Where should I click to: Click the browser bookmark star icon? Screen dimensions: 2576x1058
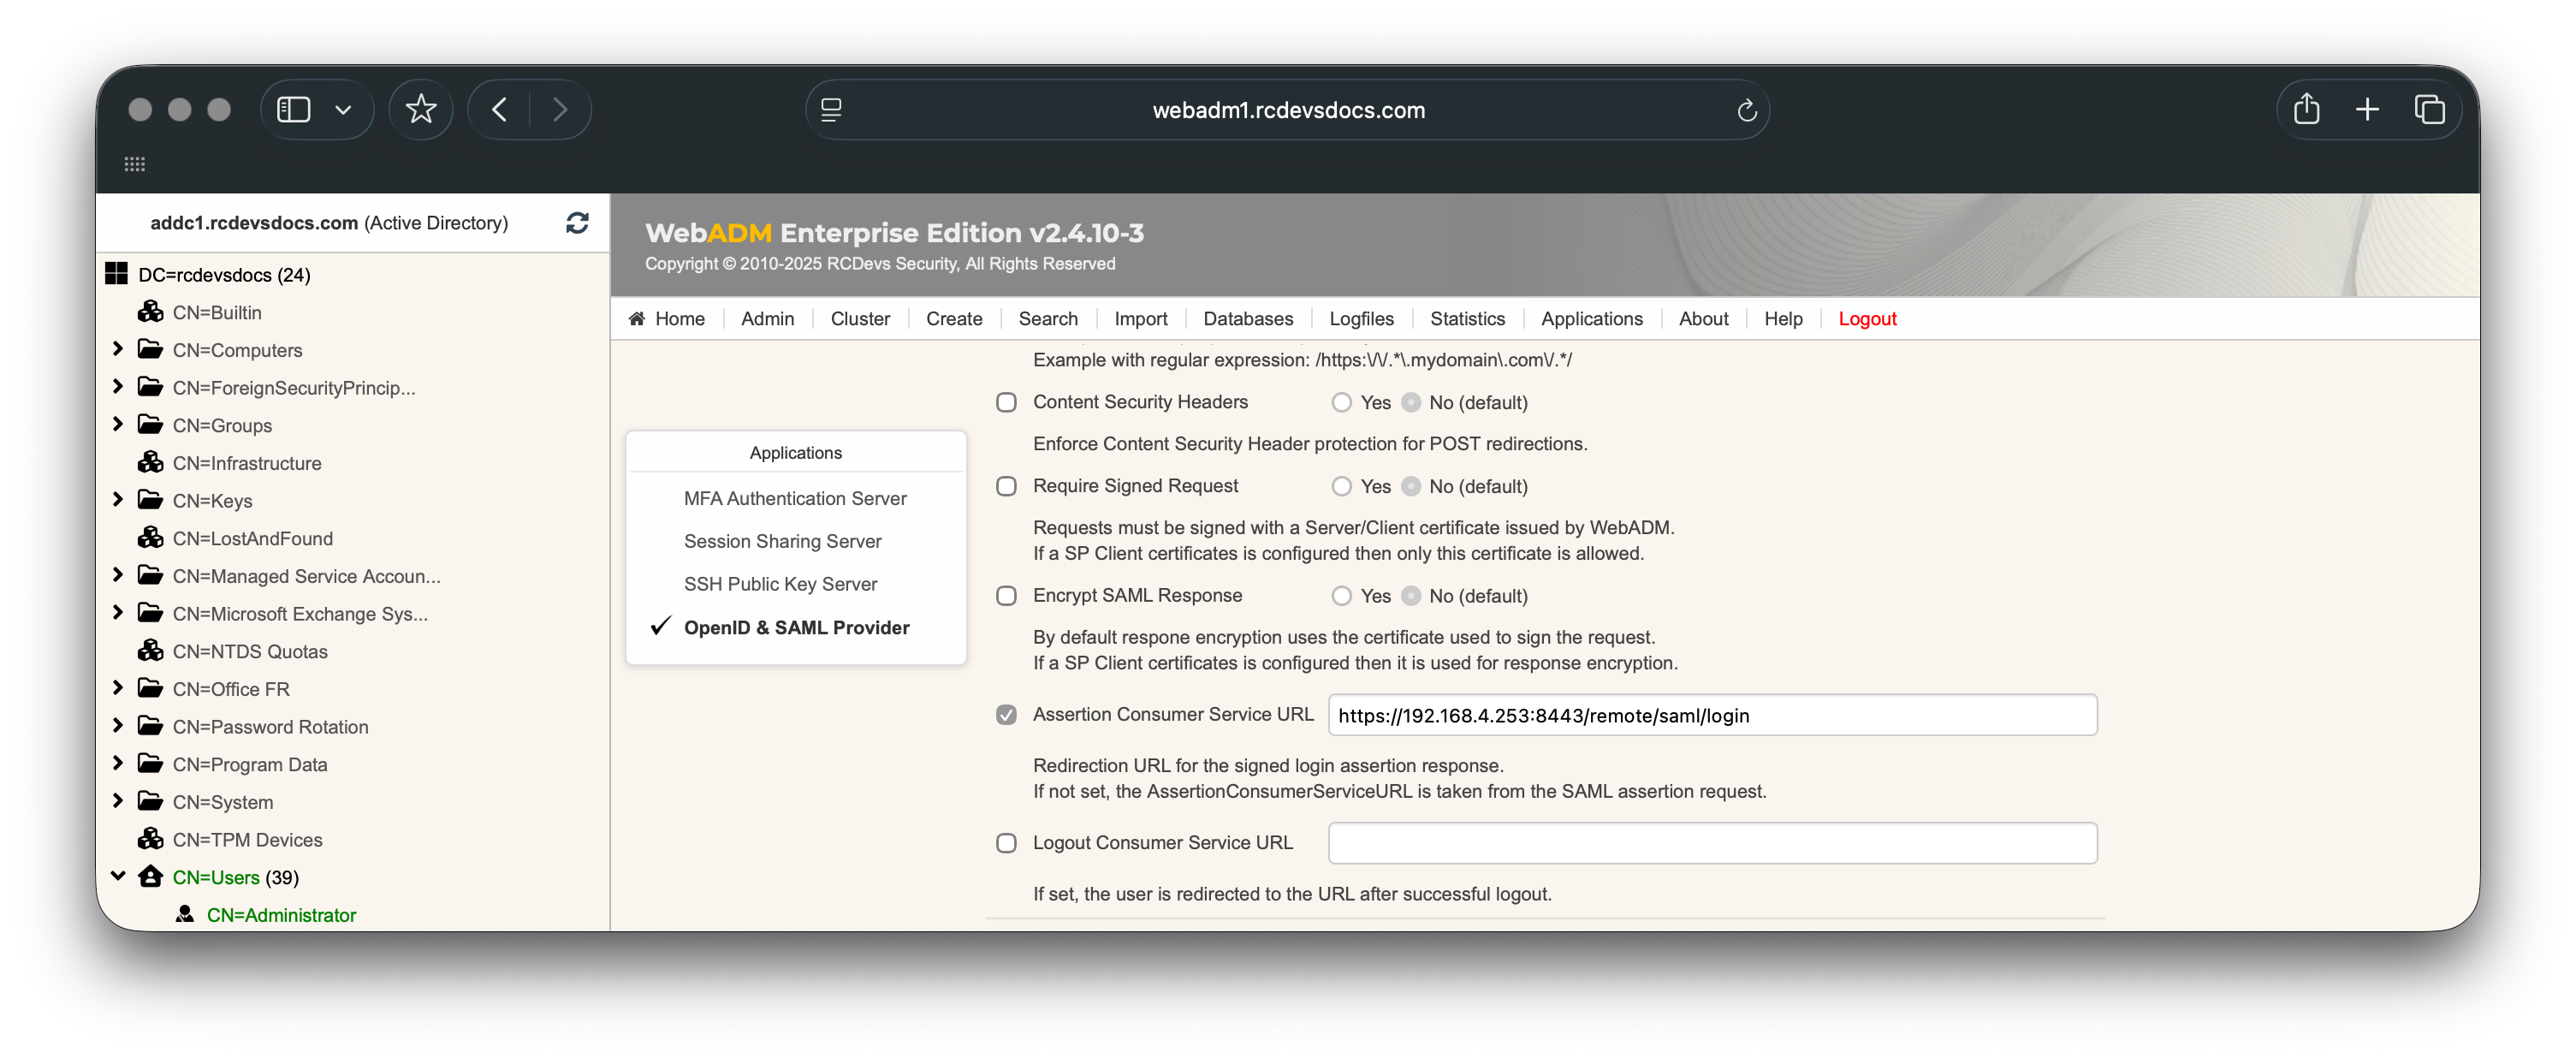click(421, 109)
